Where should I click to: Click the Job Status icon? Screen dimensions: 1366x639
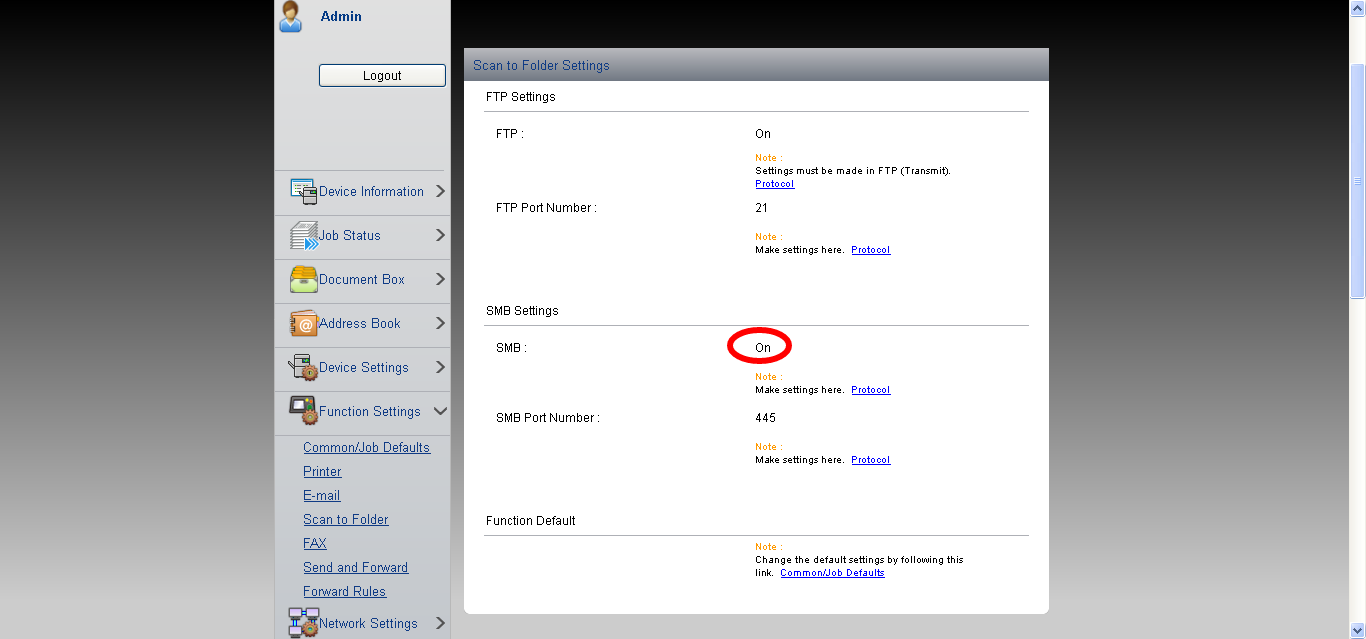[x=303, y=236]
